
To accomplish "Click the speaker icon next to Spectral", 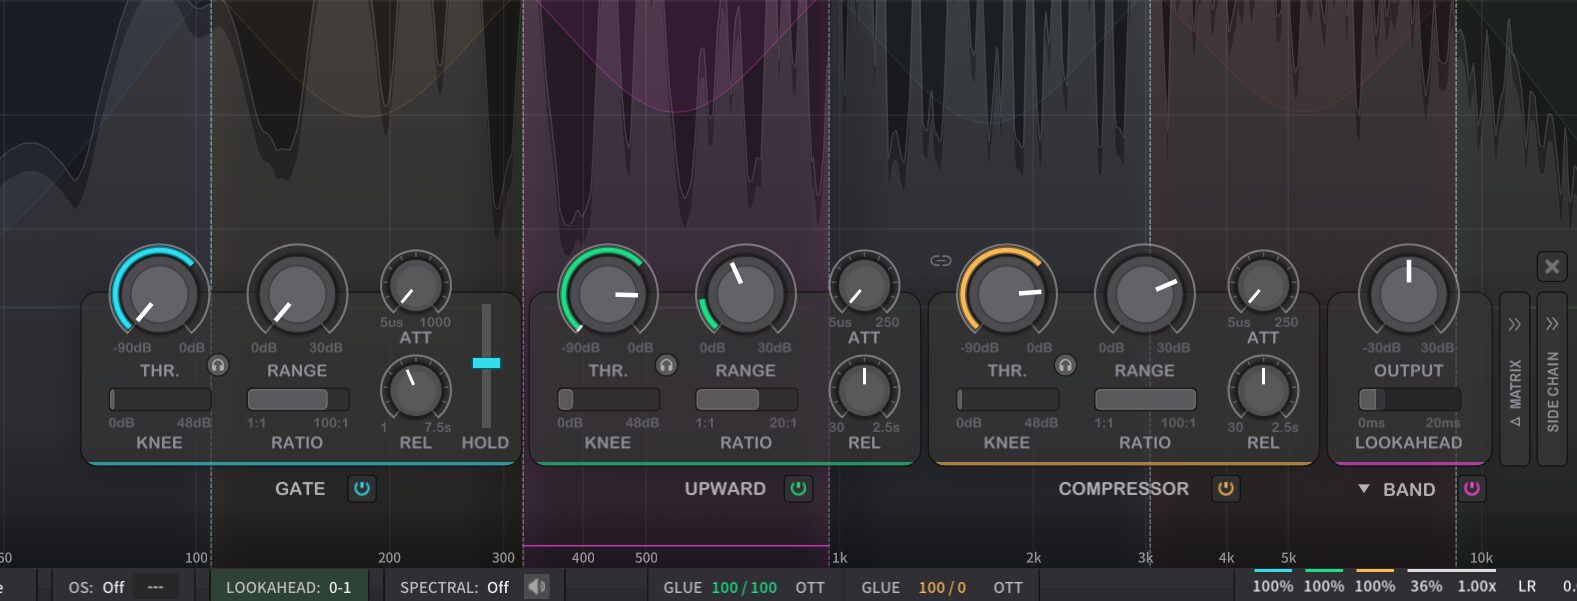I will point(537,587).
